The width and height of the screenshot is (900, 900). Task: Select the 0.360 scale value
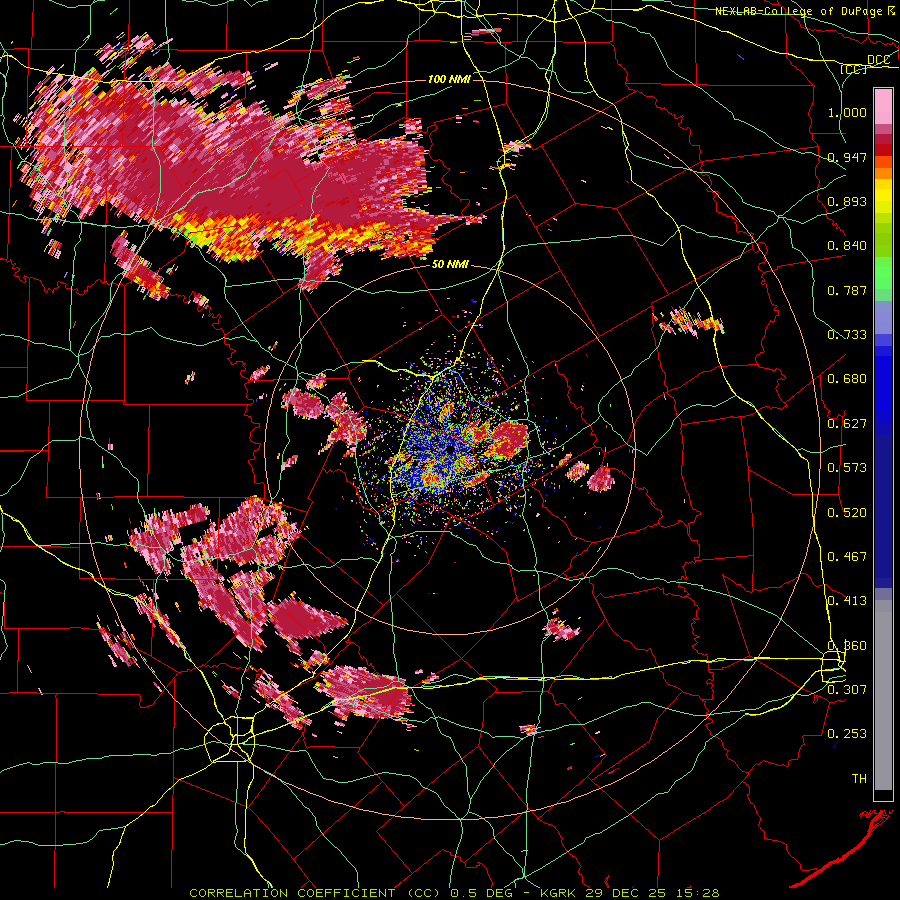(847, 646)
